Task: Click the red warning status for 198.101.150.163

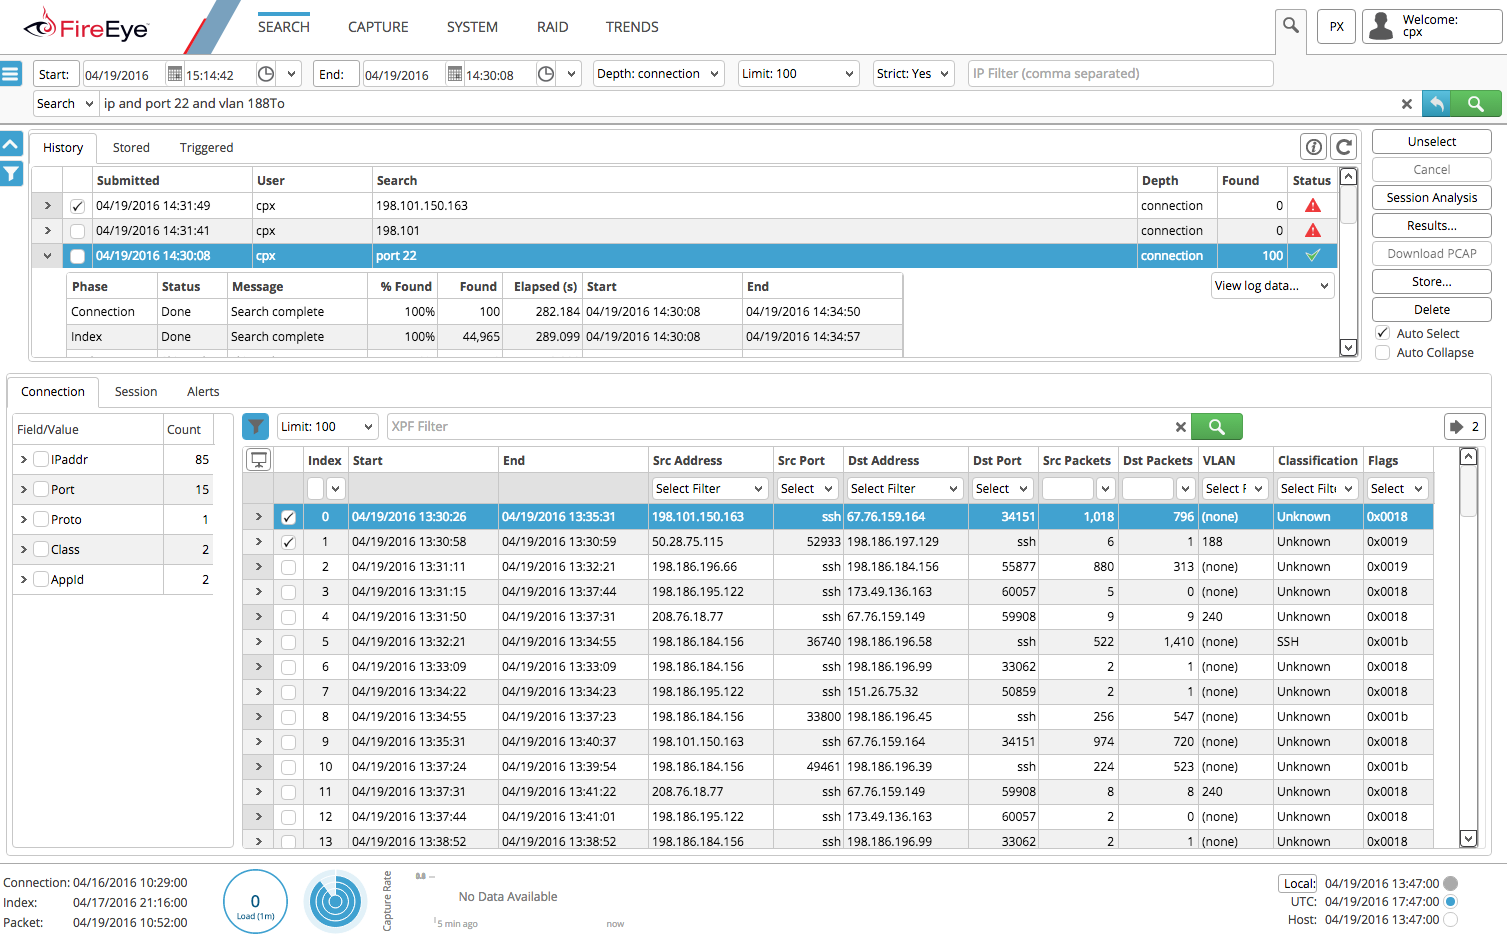Action: point(1313,206)
